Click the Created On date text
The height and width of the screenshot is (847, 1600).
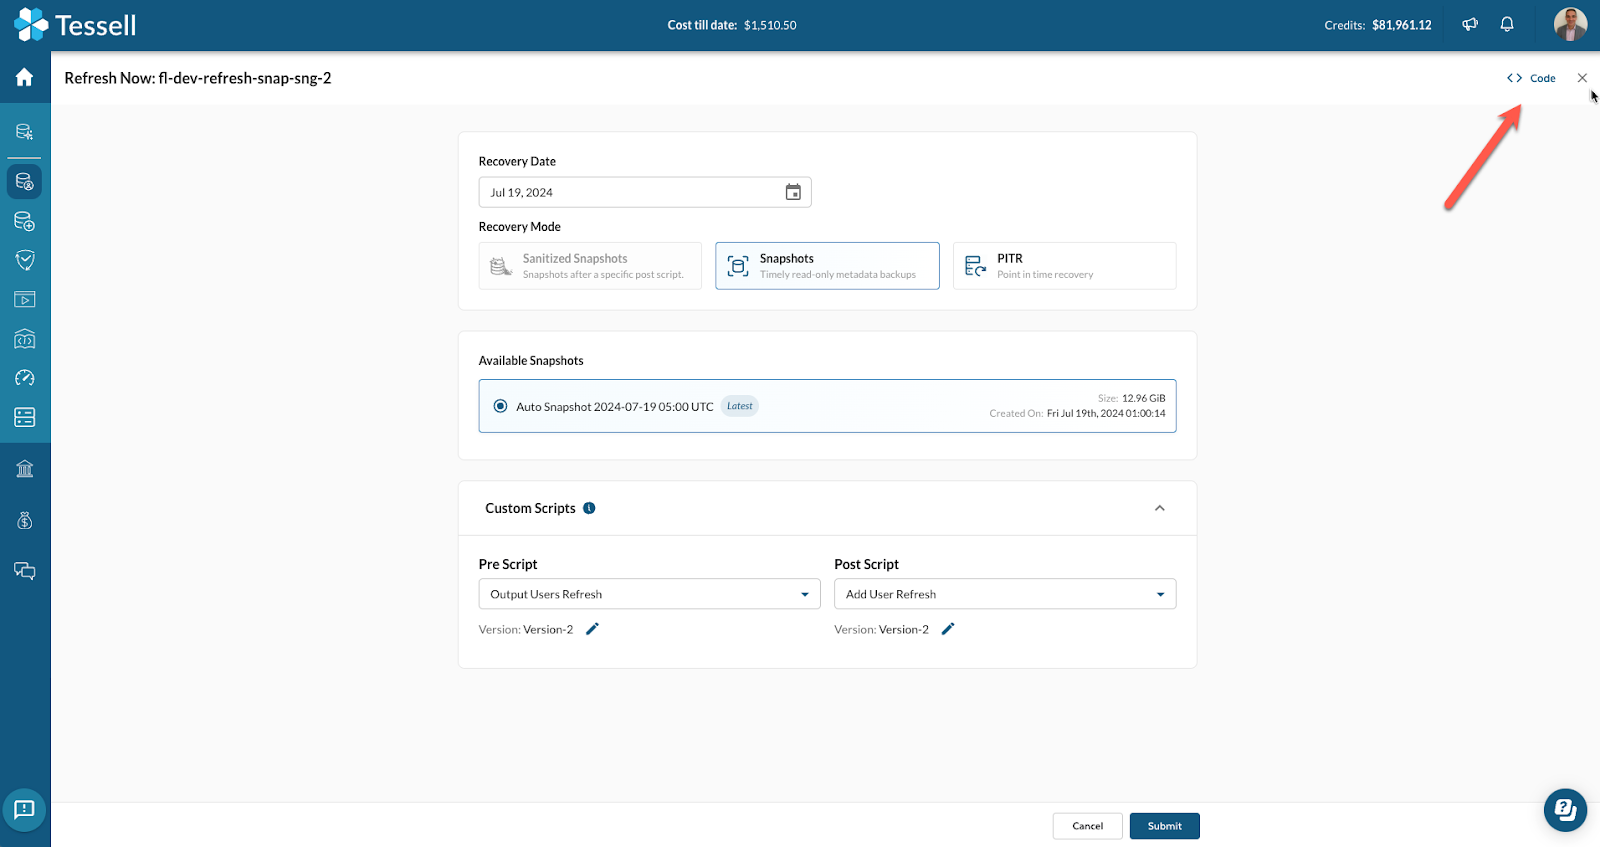[x=1106, y=413]
